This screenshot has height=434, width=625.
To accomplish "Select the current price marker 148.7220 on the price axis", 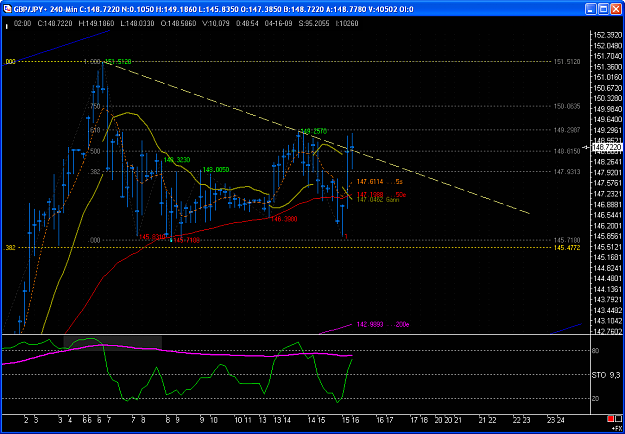I will pos(607,147).
